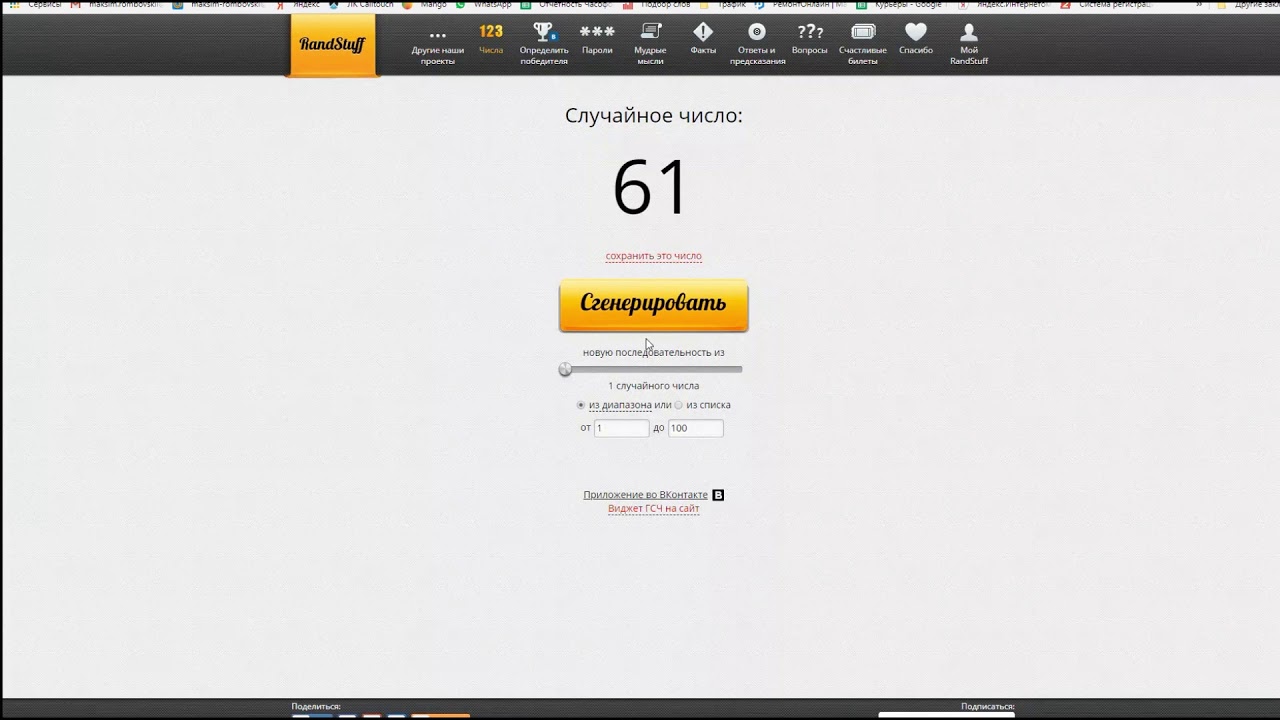1280x720 pixels.
Task: Open the Приложение во ВКонтакте link
Action: pos(645,495)
